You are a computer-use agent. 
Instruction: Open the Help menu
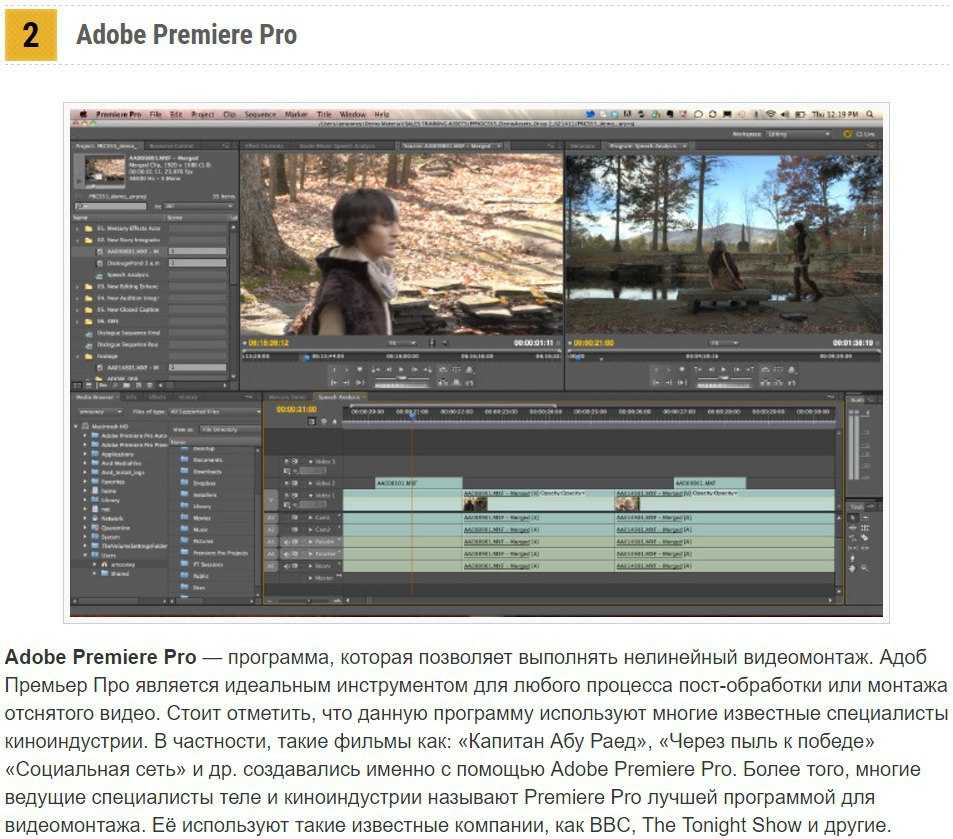[381, 114]
